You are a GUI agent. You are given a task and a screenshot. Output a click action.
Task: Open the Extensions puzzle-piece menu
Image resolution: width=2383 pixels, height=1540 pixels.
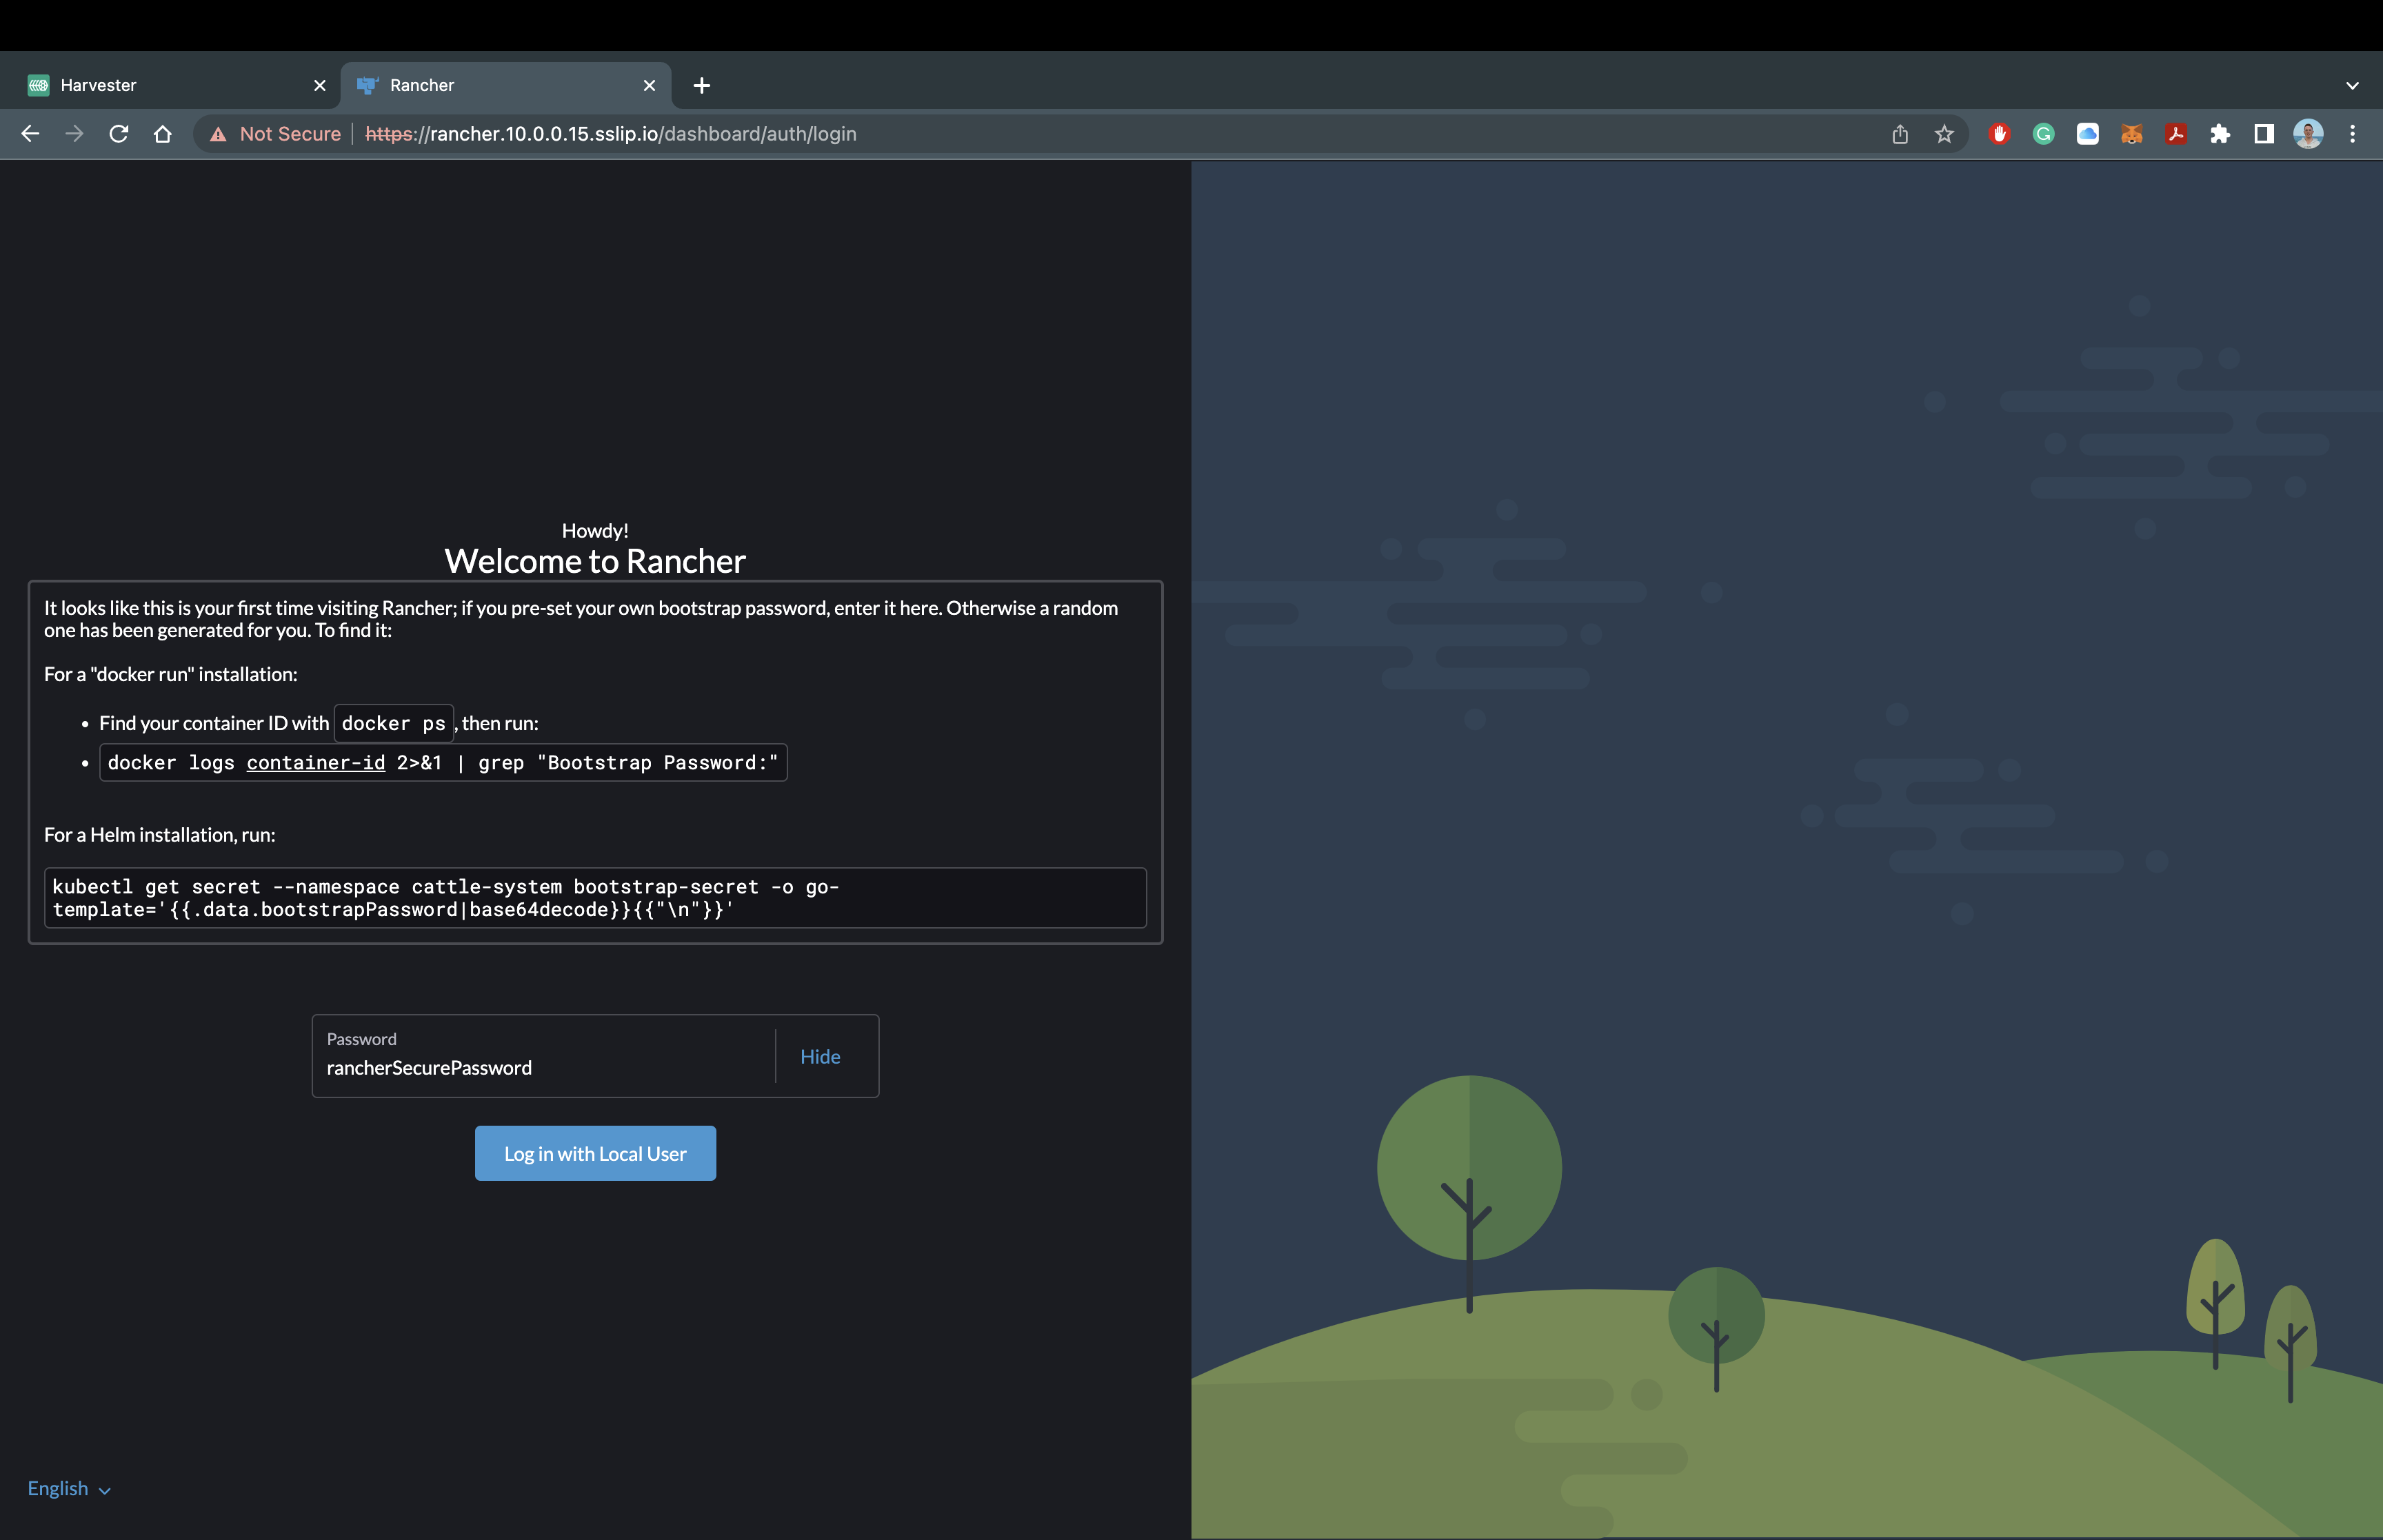(2221, 133)
